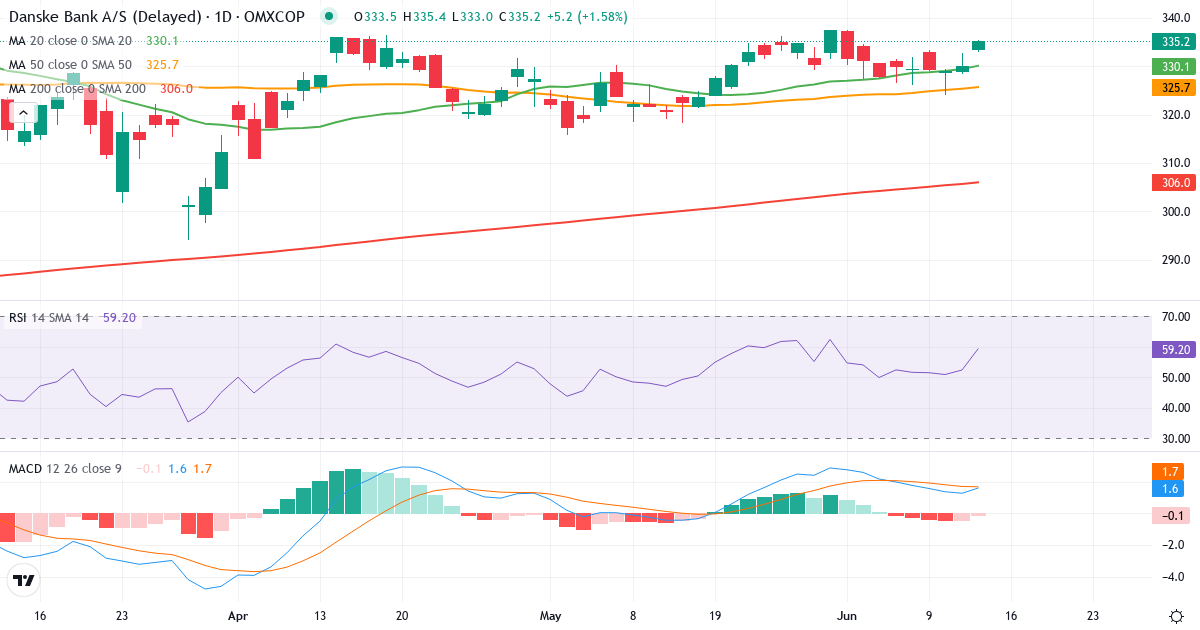Click the TradingView logo
Viewport: 1200px width, 630px height.
tap(23, 580)
